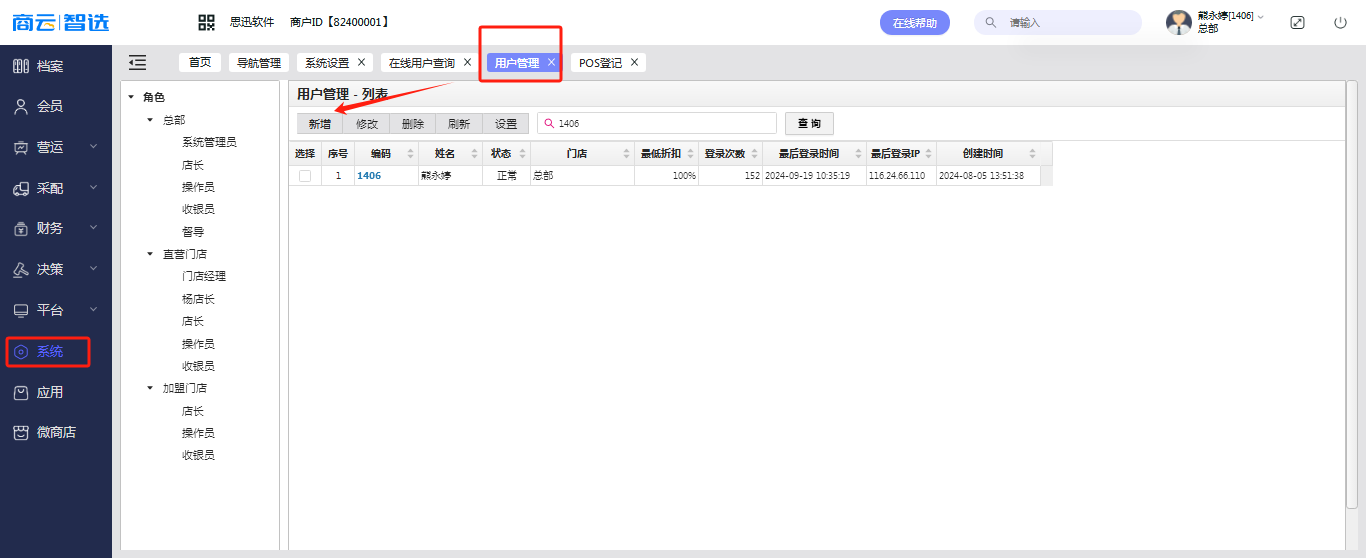Select 杨店长 role in the tree
This screenshot has height=558, width=1366.
(x=198, y=299)
